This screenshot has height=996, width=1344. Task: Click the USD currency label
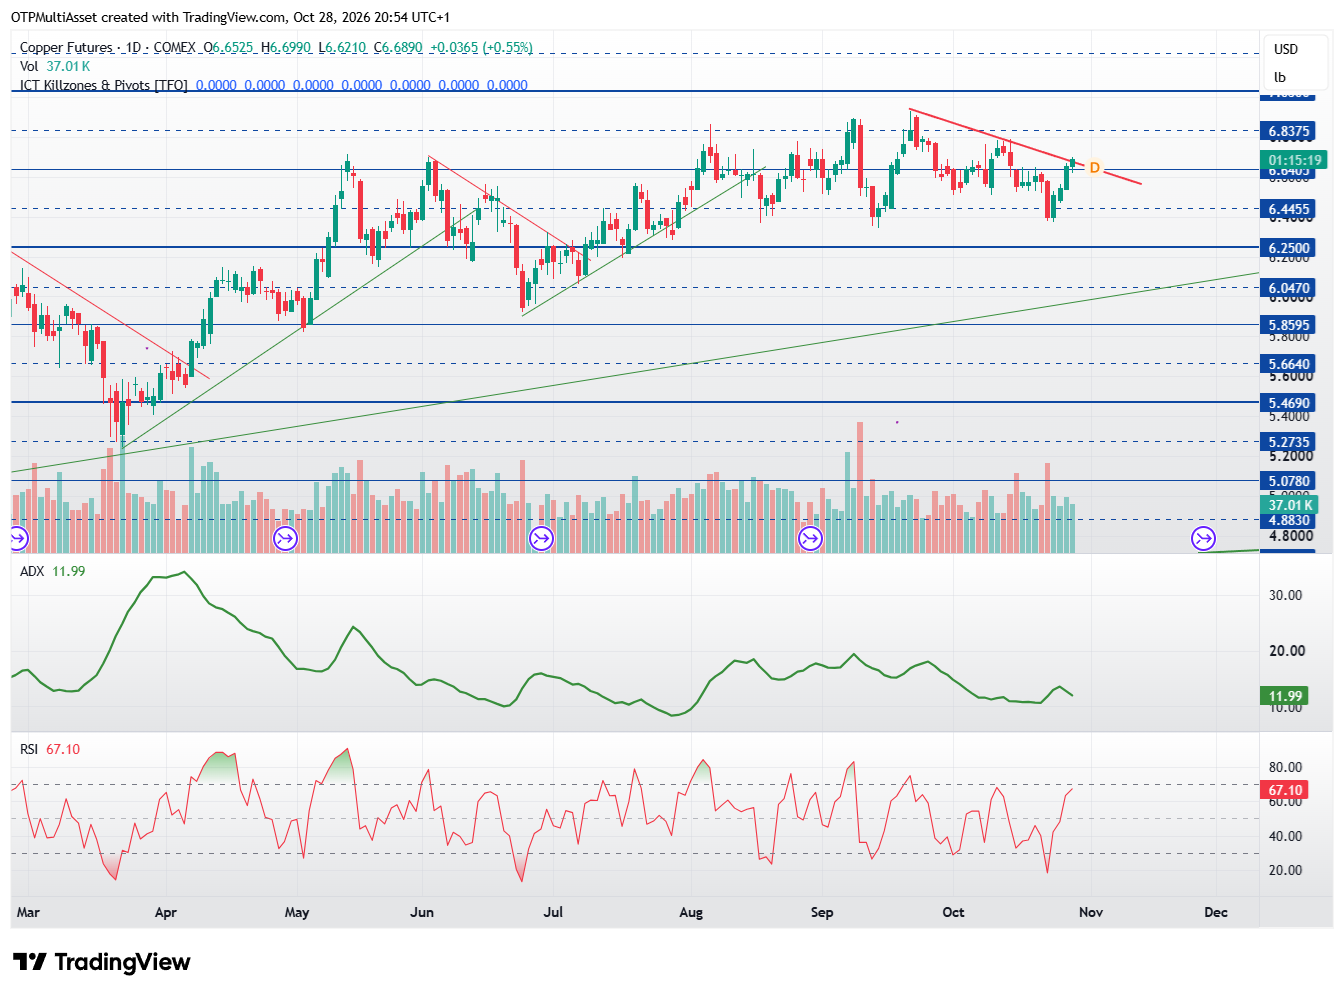pyautogui.click(x=1285, y=49)
